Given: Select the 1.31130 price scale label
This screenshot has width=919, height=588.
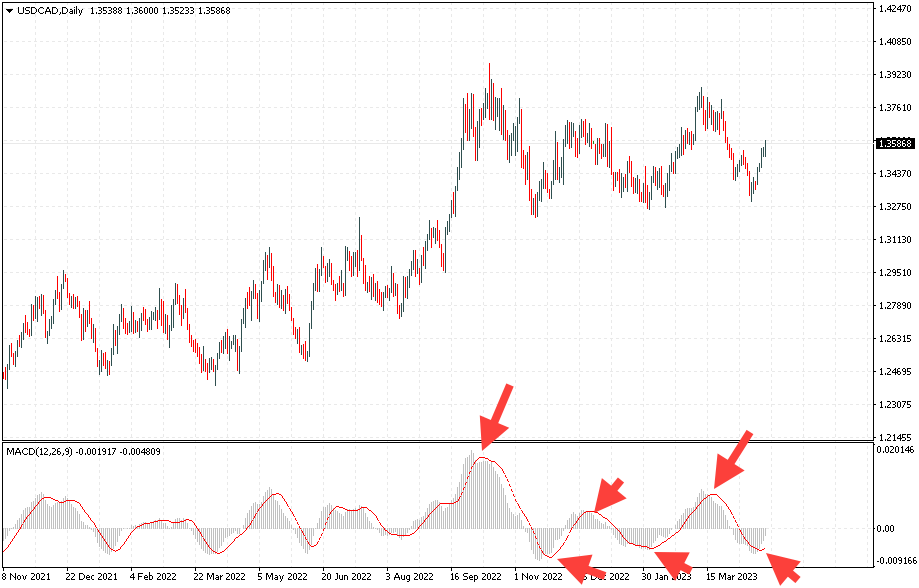Looking at the screenshot, I should (896, 239).
